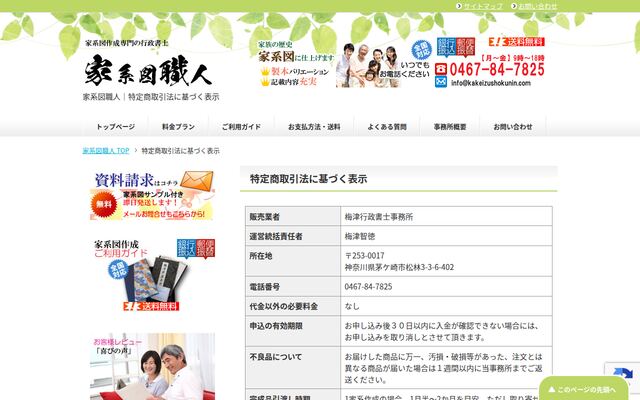Viewport: 640px width, 400px height.
Task: Open the 料金プラン menu item
Action: 178,127
